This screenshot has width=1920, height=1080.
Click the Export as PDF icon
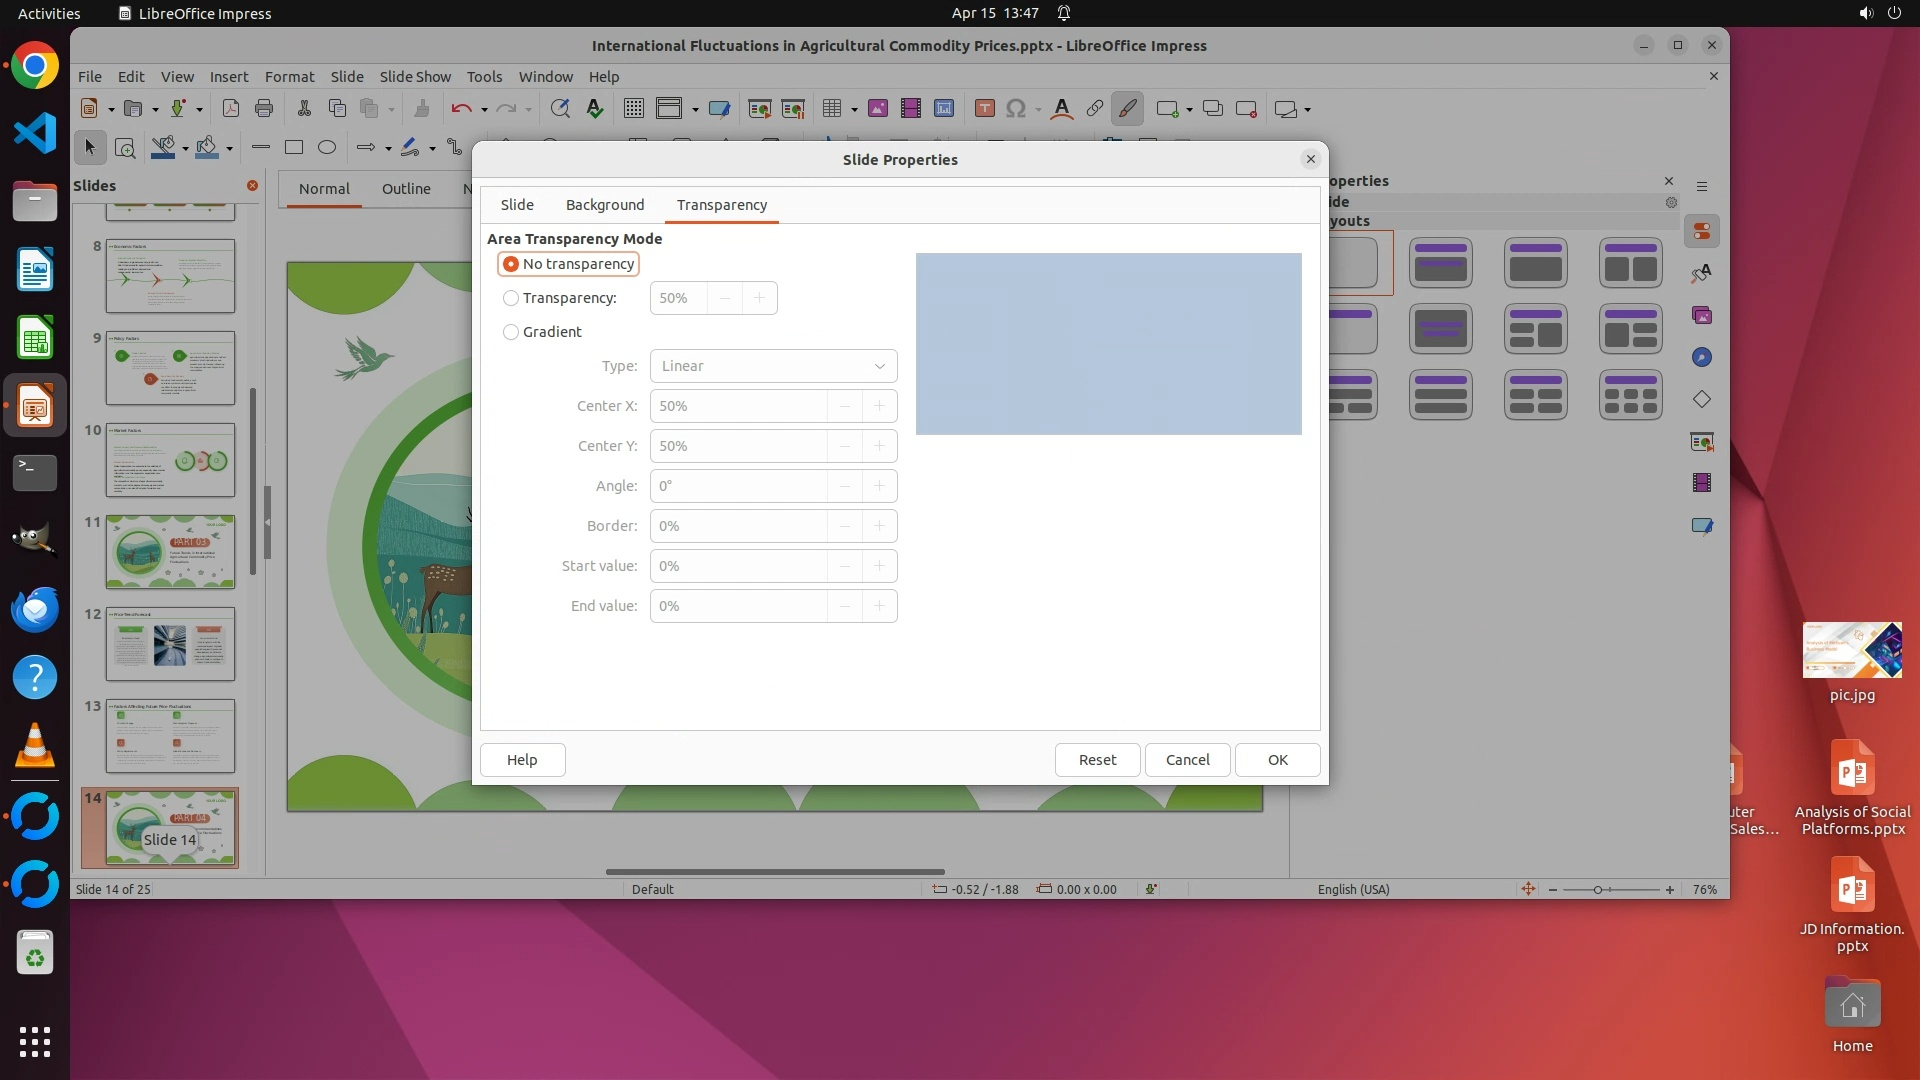pyautogui.click(x=230, y=109)
